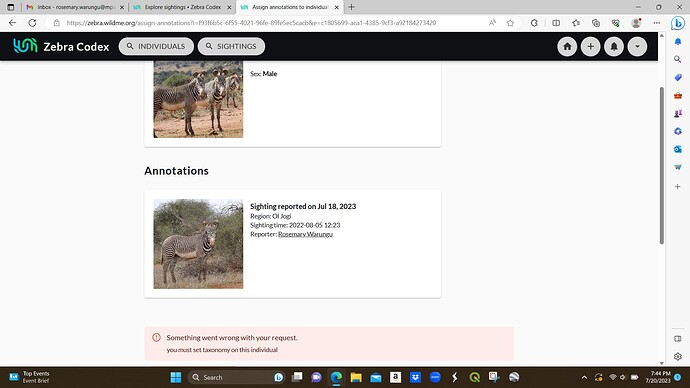
Task: Open Windows Start menu
Action: (x=176, y=377)
